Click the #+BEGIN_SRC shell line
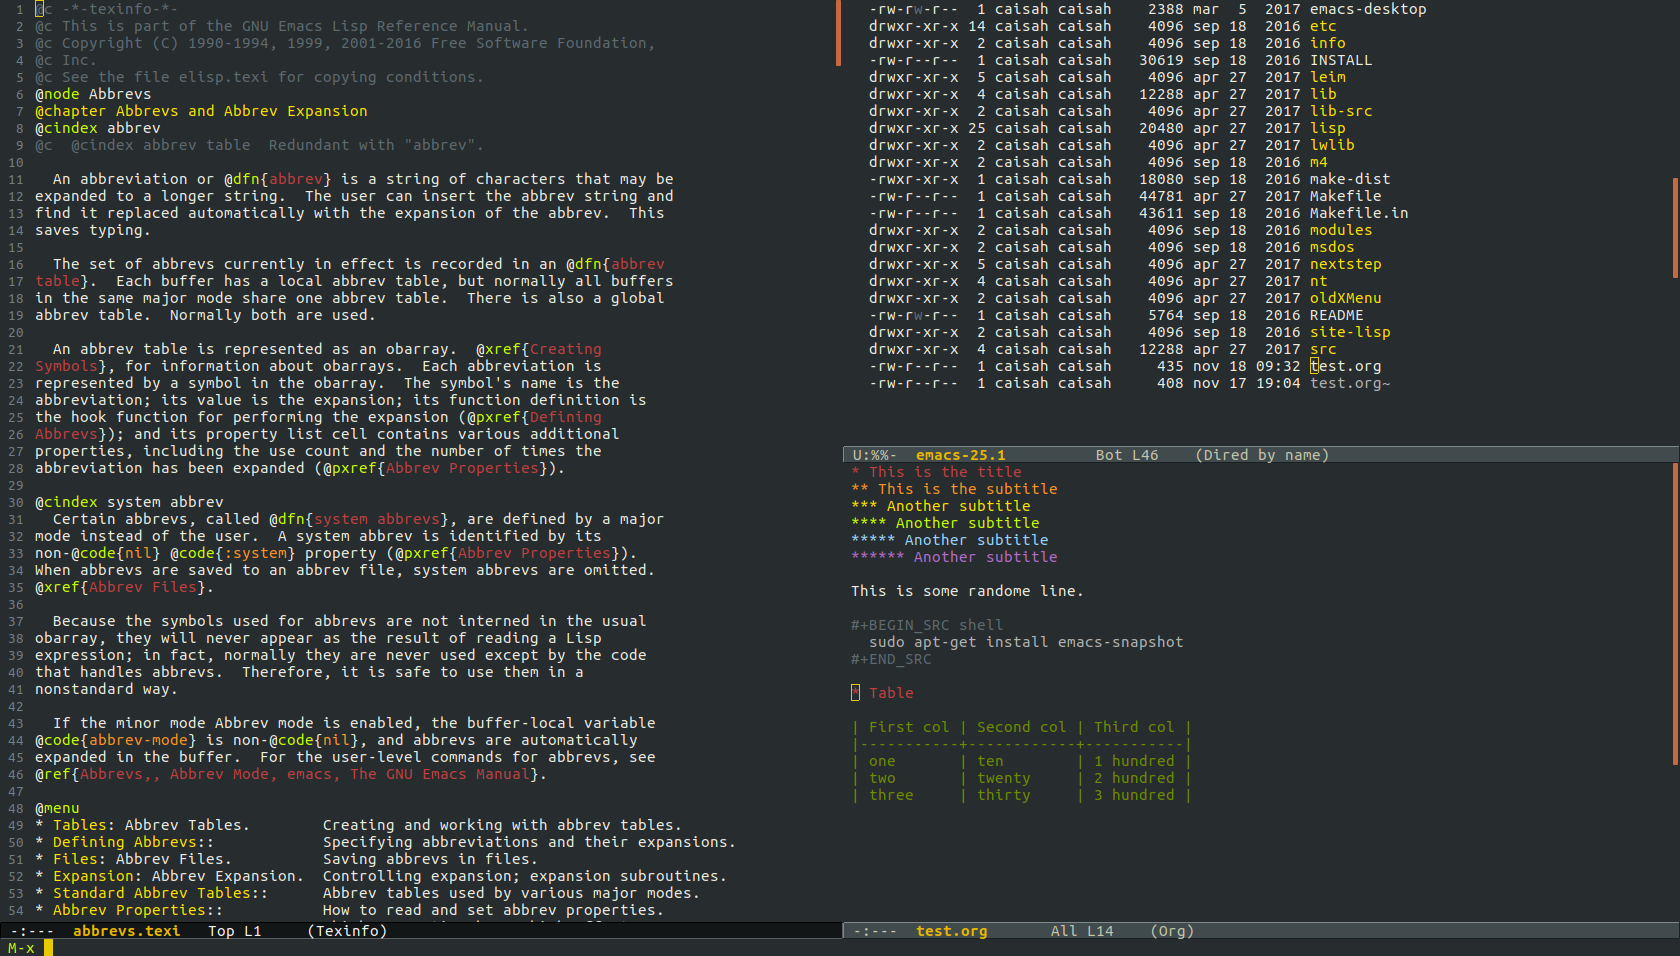Viewport: 1680px width, 956px height. [x=927, y=625]
